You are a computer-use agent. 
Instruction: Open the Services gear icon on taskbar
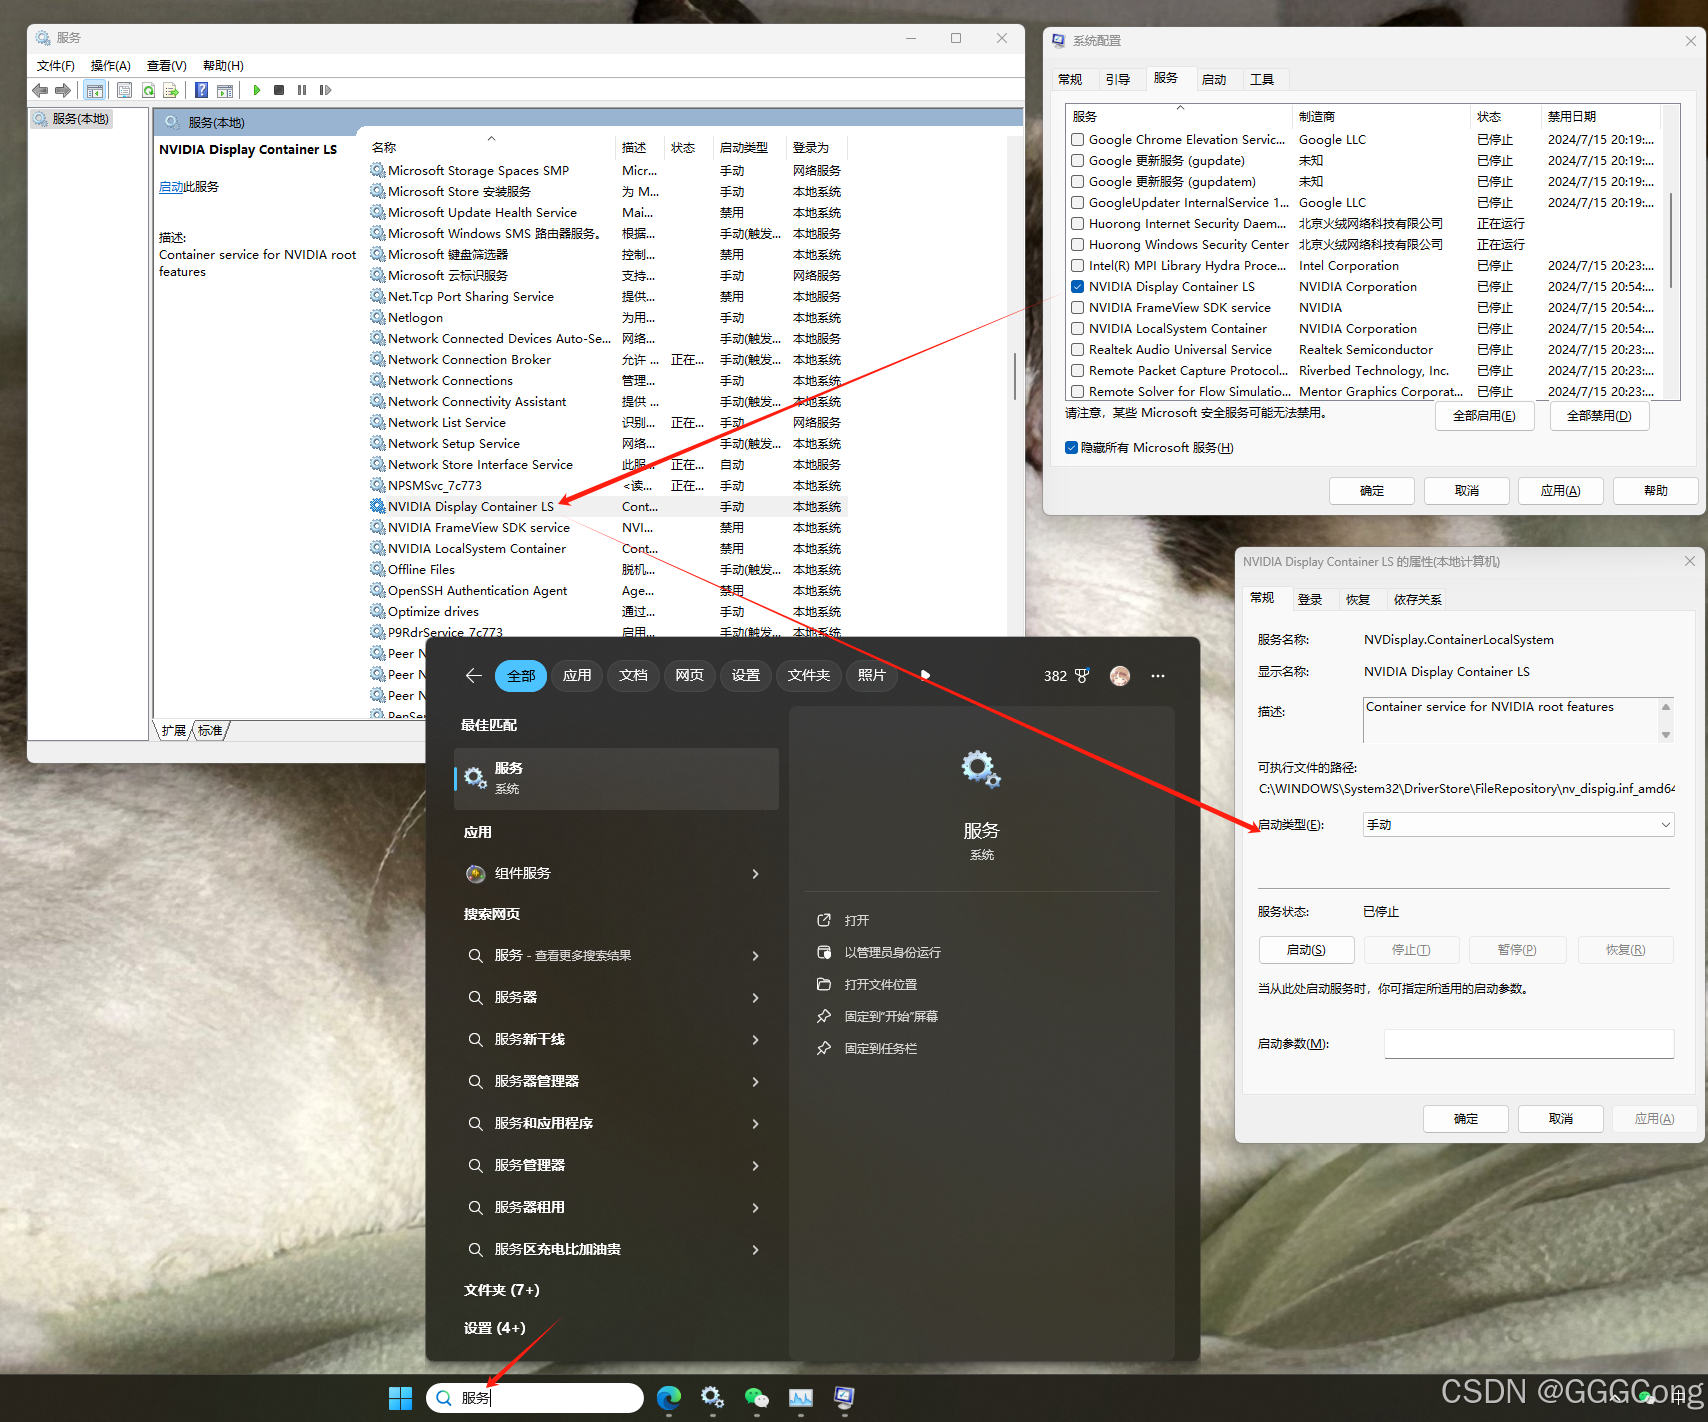click(x=712, y=1398)
